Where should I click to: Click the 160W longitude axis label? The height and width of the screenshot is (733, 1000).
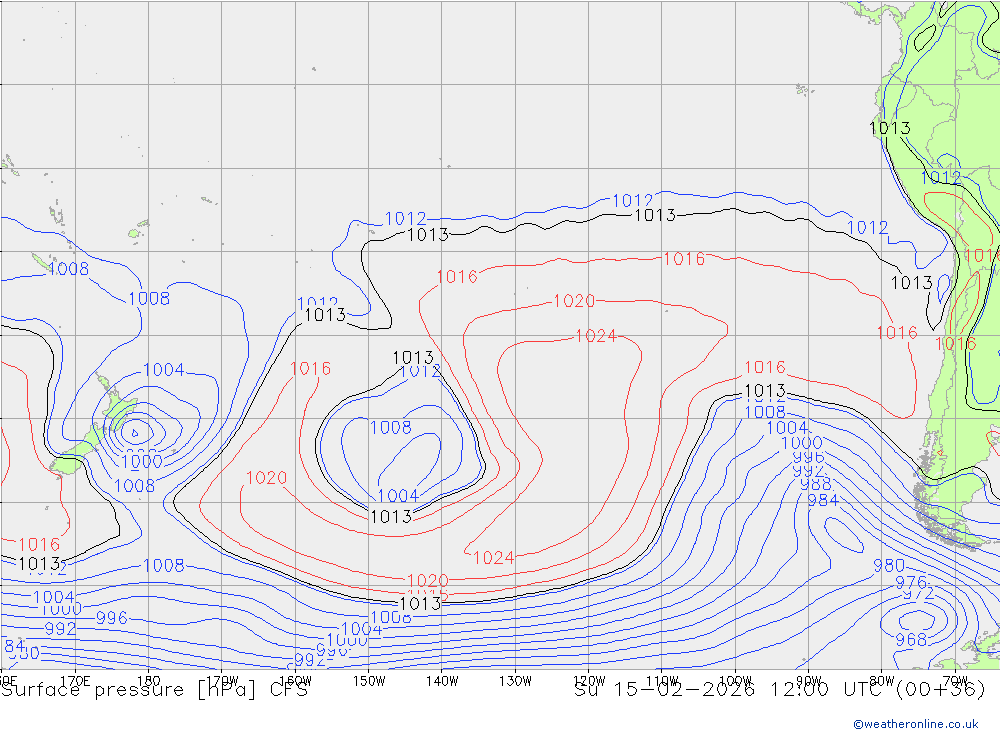coord(295,681)
